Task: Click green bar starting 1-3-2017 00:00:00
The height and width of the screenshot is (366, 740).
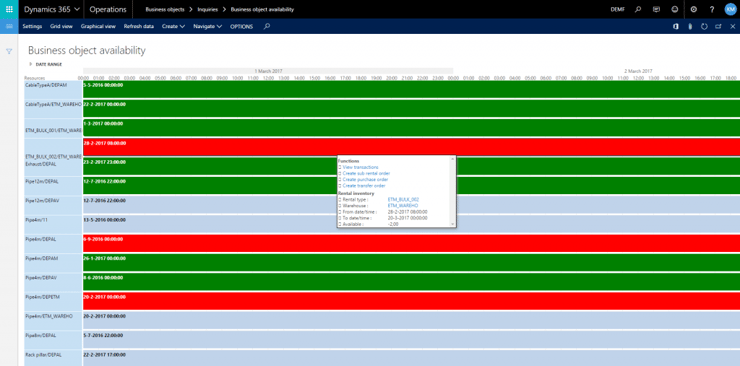Action: click(412, 128)
